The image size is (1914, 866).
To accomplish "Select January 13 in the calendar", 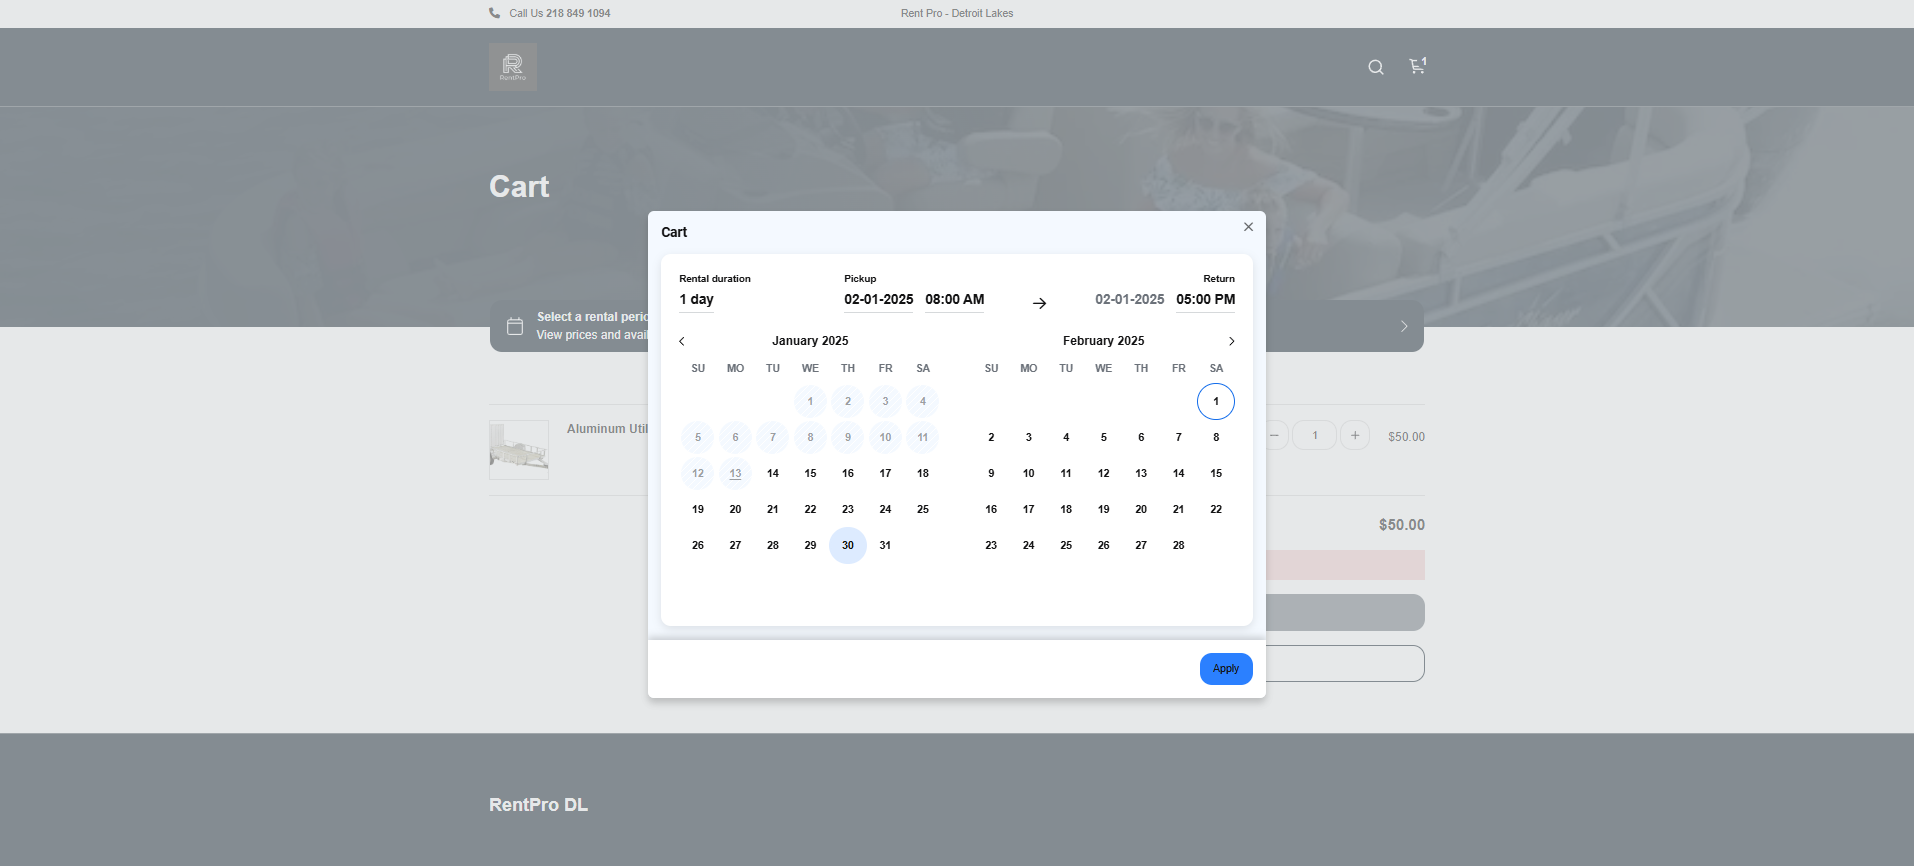I will 735,474.
